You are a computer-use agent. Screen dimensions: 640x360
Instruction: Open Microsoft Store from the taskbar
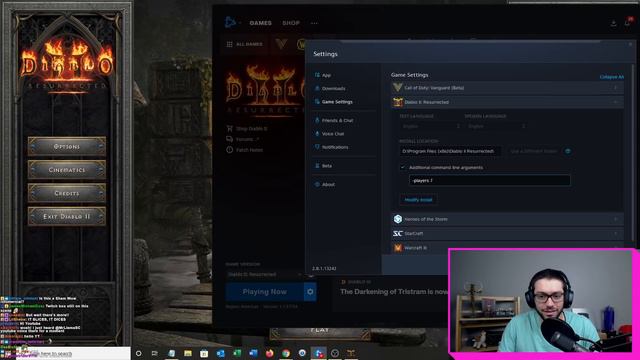point(204,353)
